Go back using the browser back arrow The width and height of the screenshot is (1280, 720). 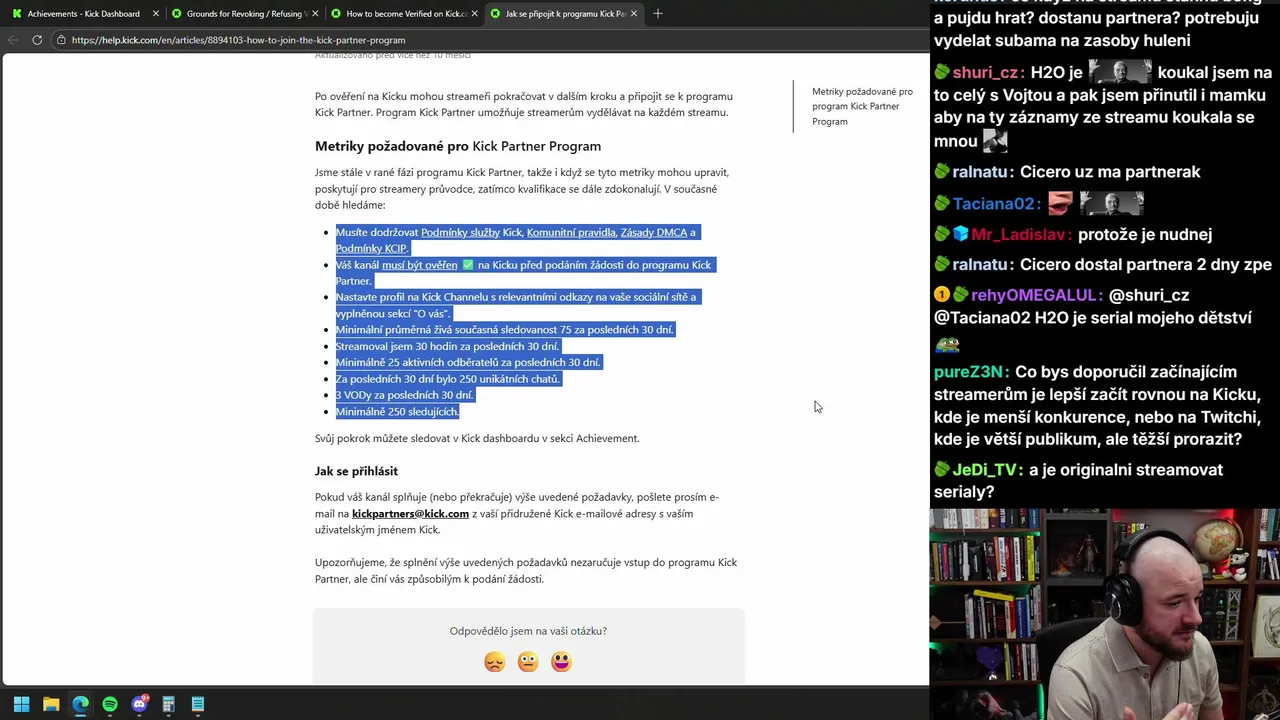point(12,40)
